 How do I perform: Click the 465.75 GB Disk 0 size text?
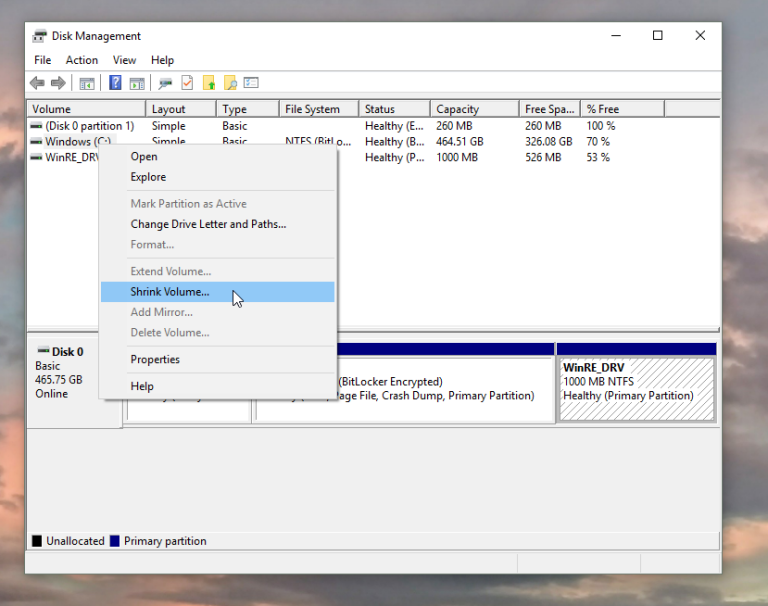point(59,380)
